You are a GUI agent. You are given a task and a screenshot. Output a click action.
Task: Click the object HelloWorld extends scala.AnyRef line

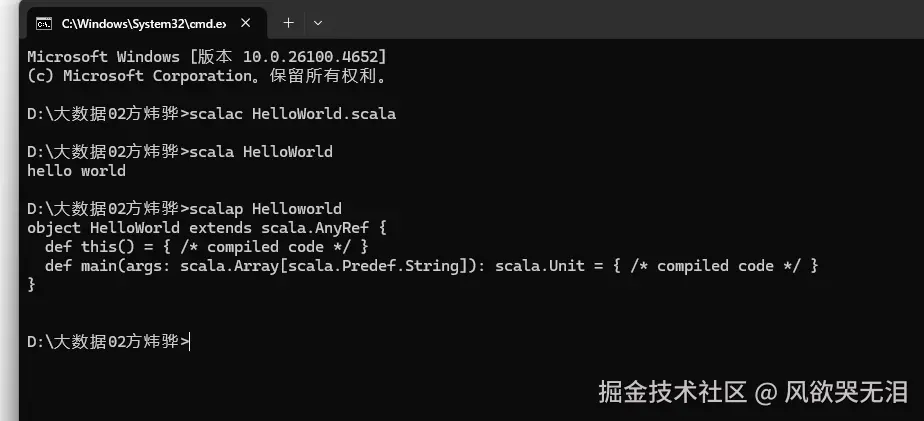click(x=207, y=228)
